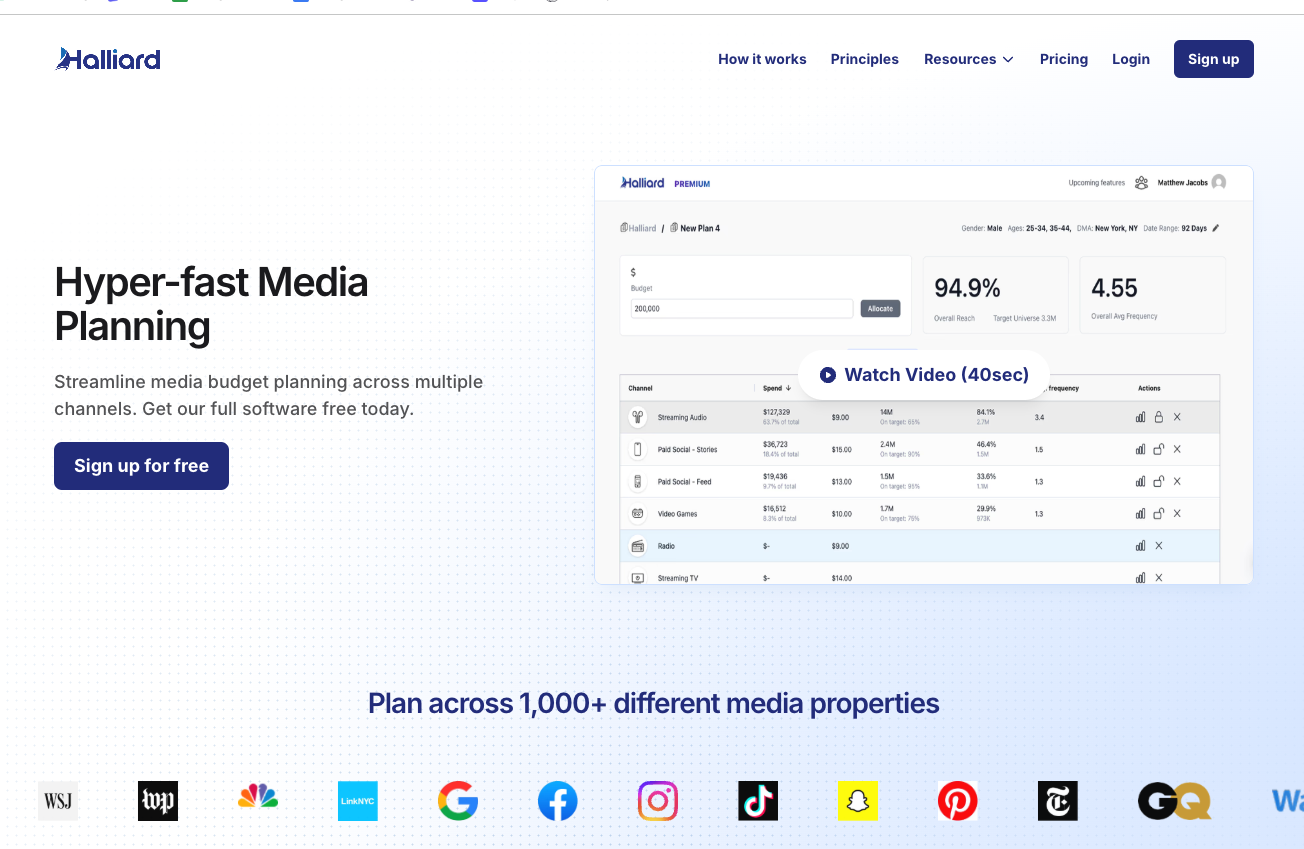Screen dimensions: 1304x849
Task: Click the Halliard breadcrumb in preview
Action: [638, 228]
